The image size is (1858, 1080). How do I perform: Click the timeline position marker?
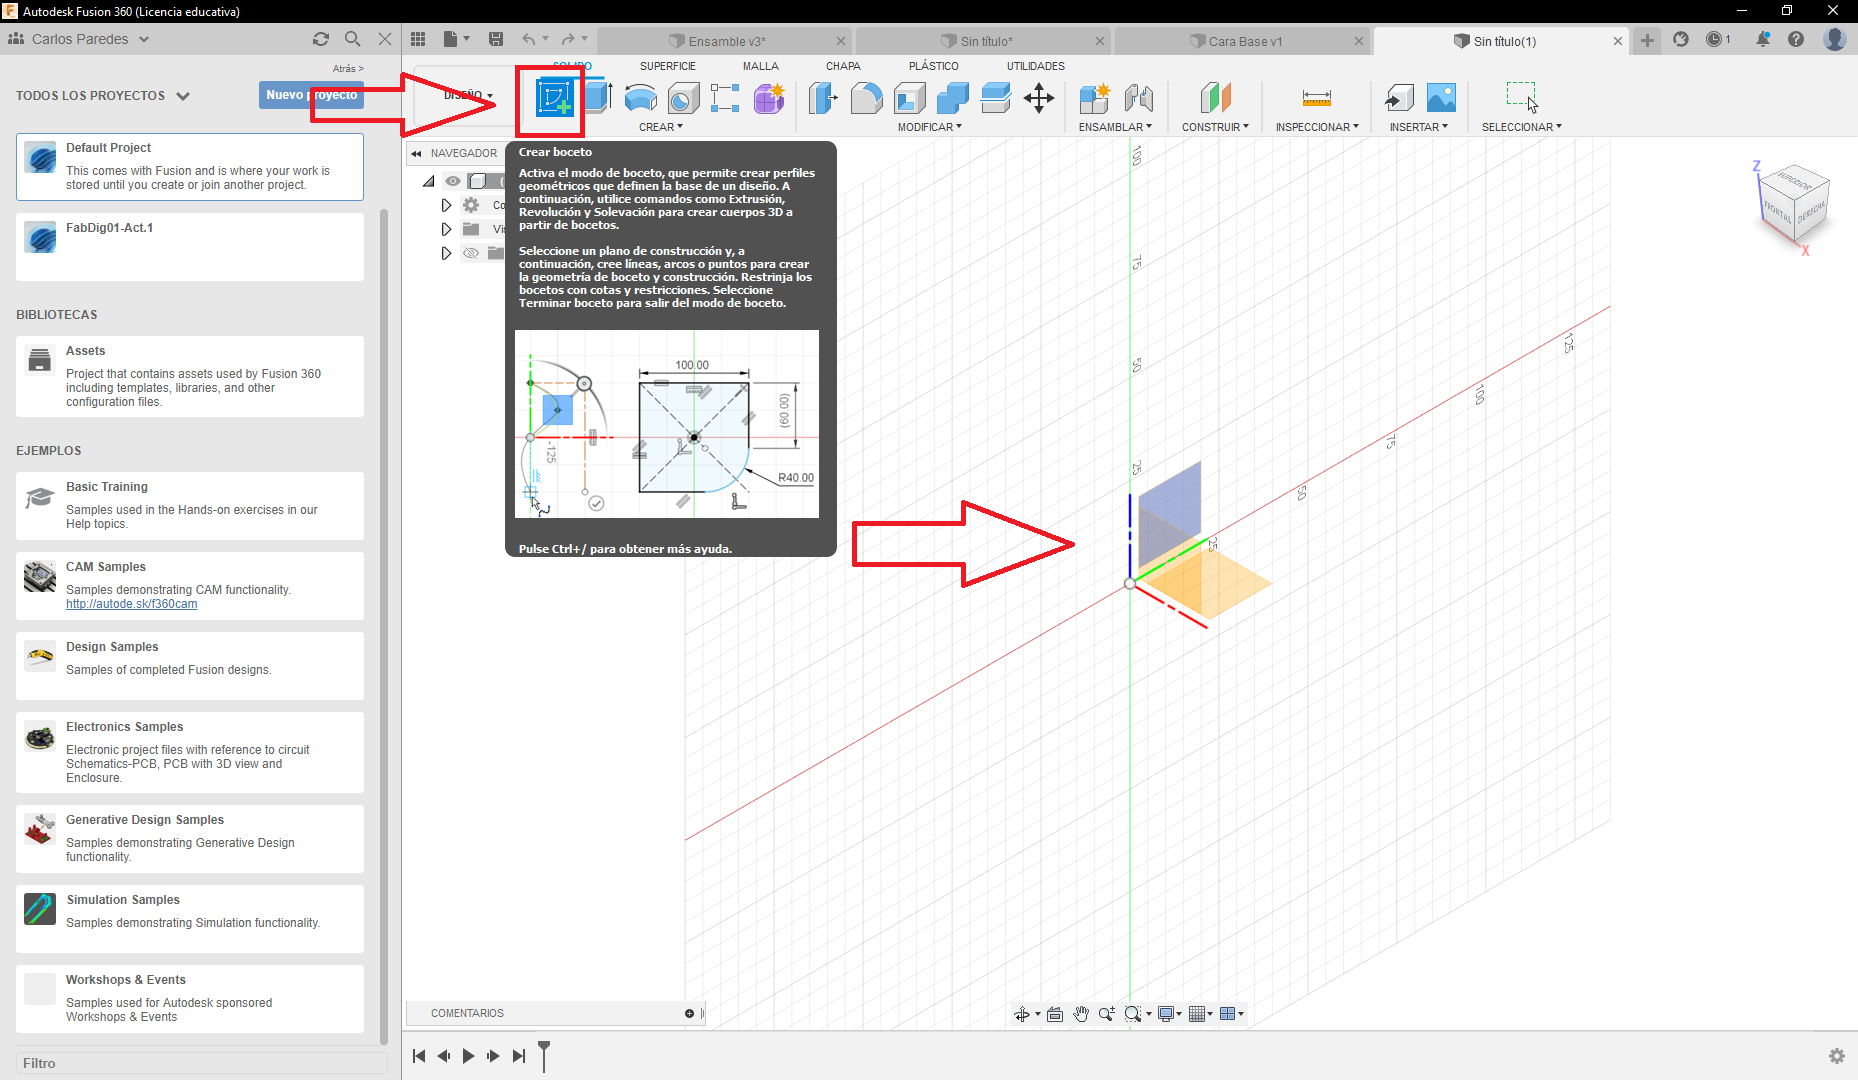544,1055
